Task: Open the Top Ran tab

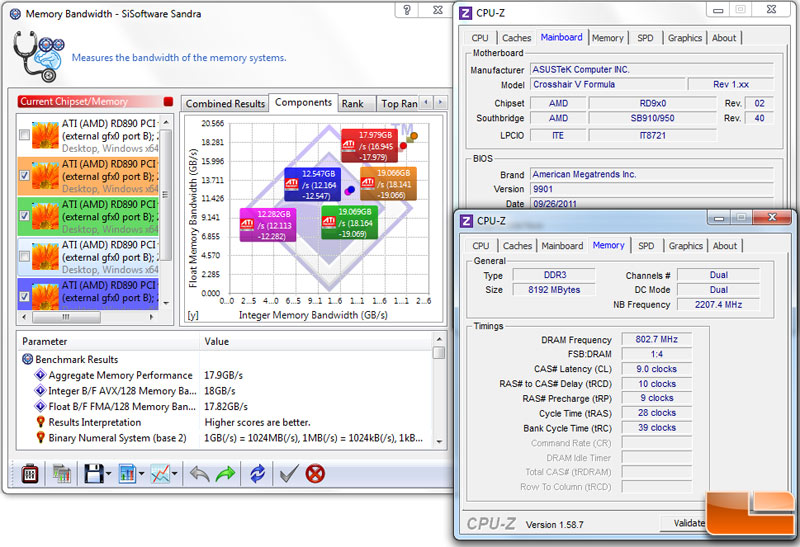Action: point(398,104)
